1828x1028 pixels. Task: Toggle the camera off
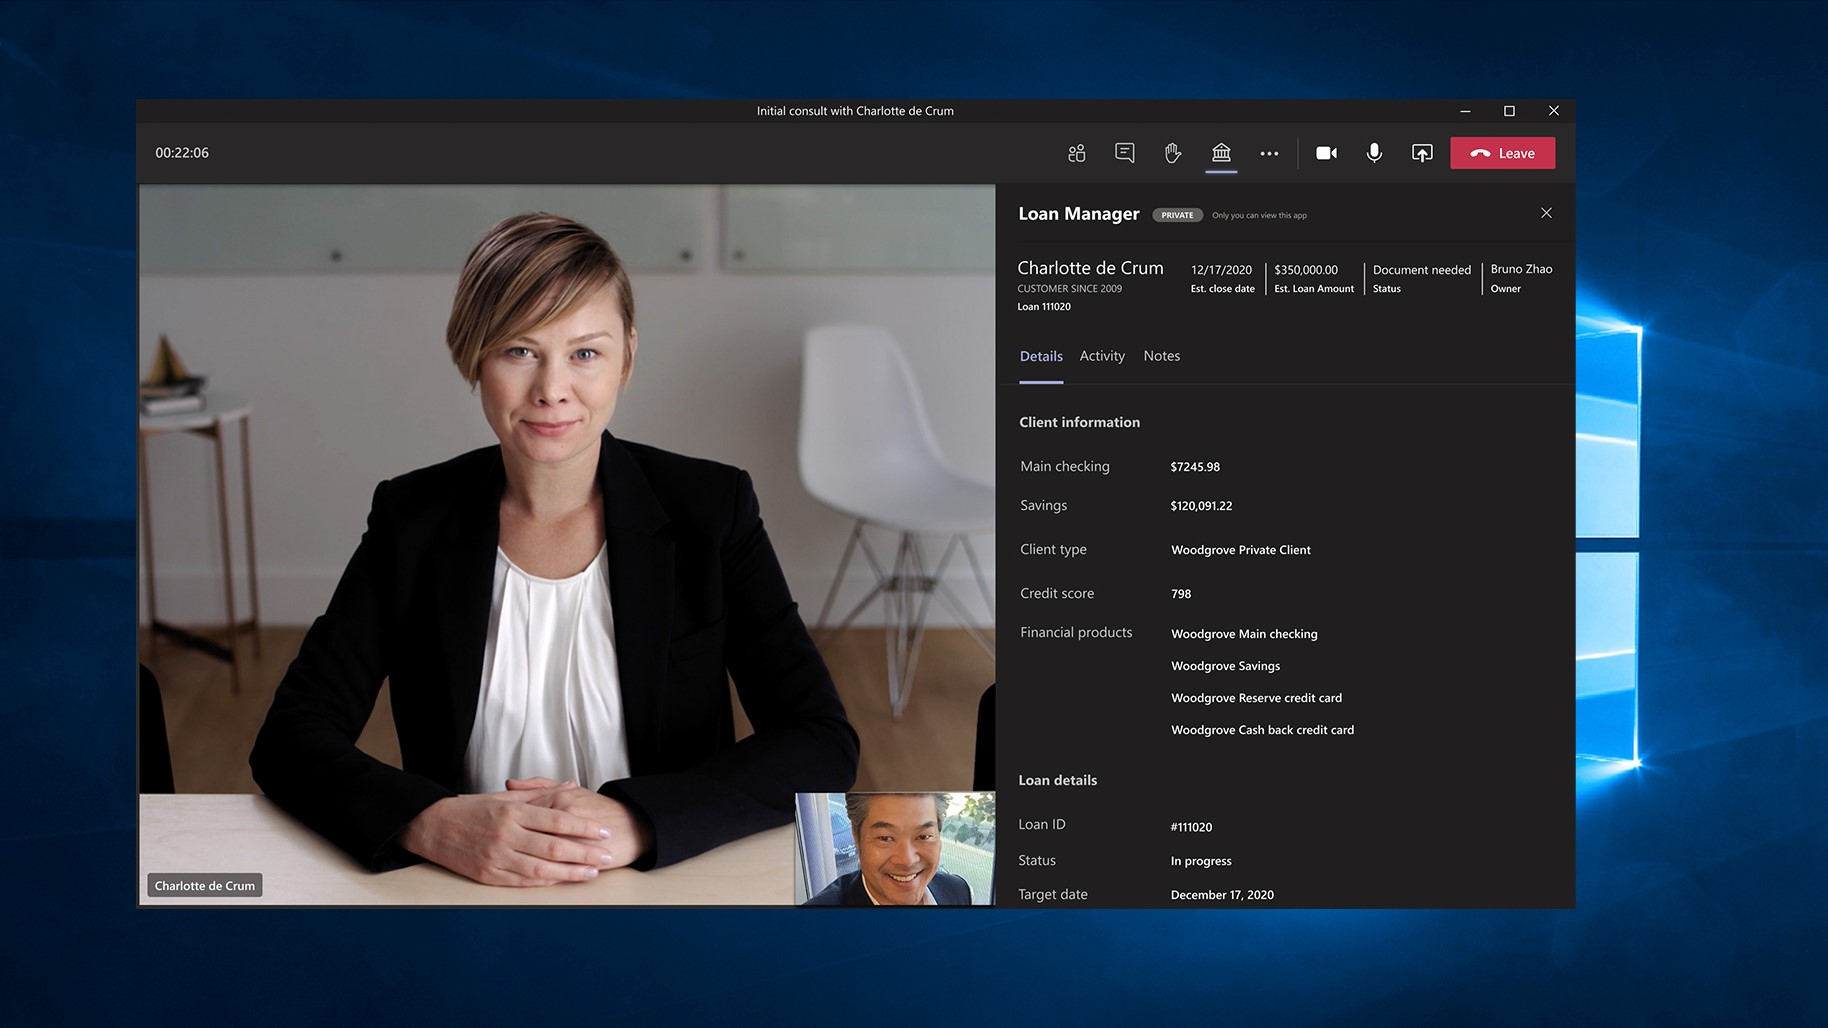1326,153
